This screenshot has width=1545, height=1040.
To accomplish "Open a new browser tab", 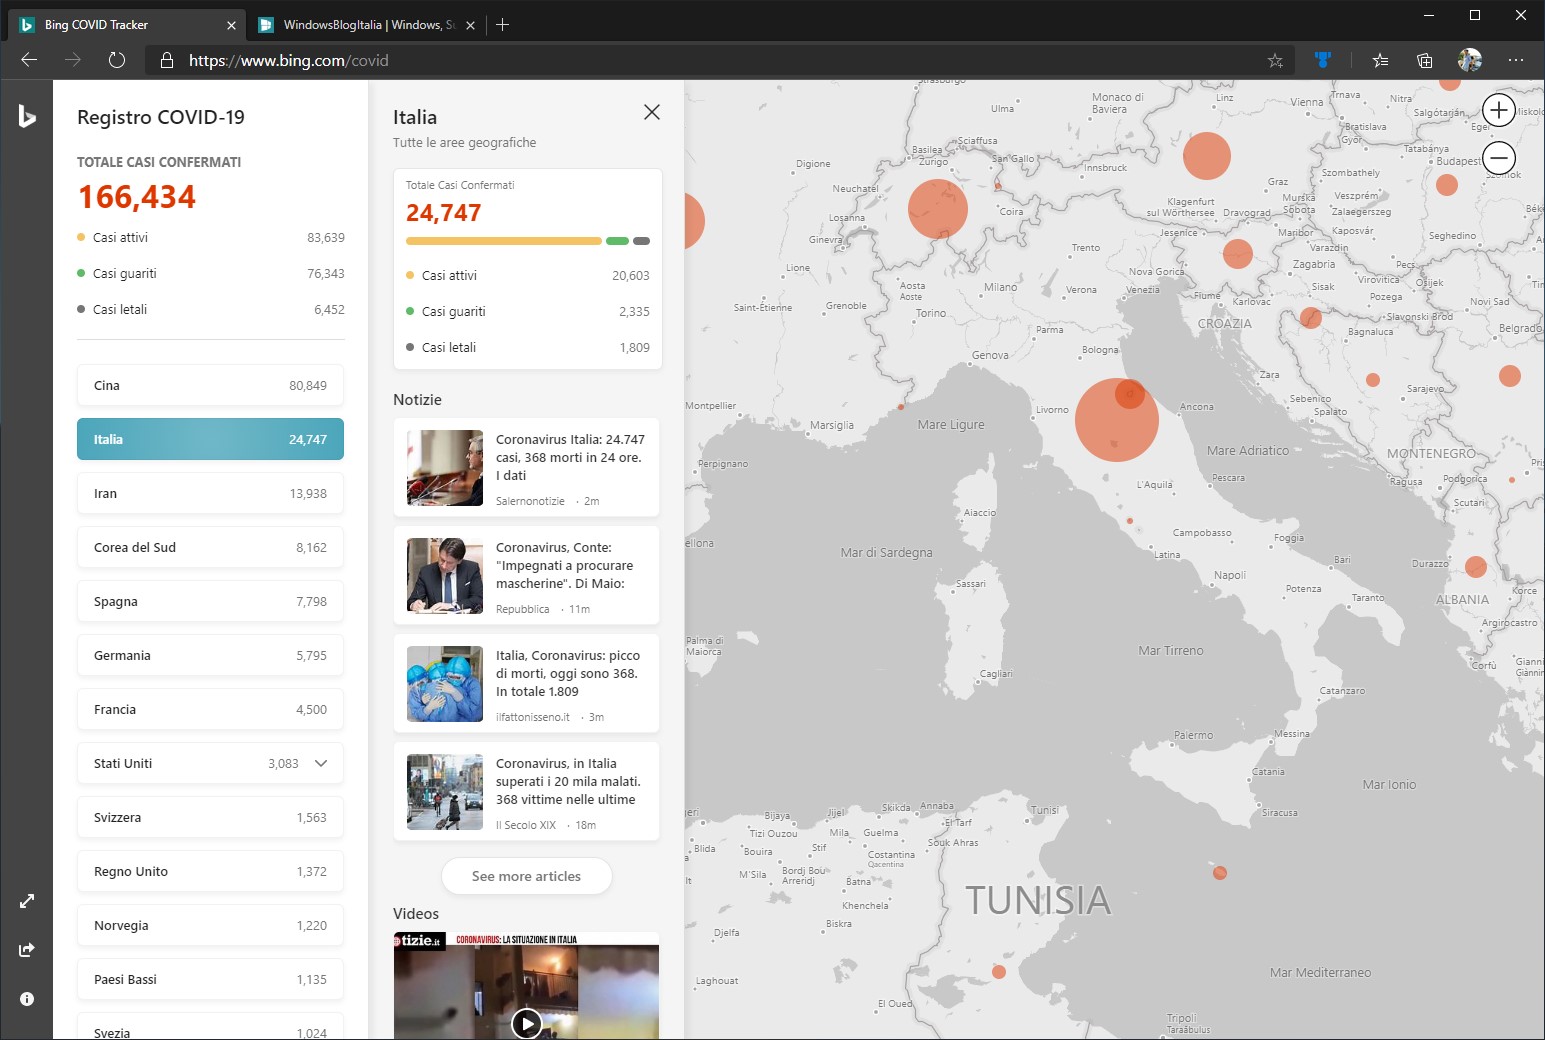I will 503,25.
